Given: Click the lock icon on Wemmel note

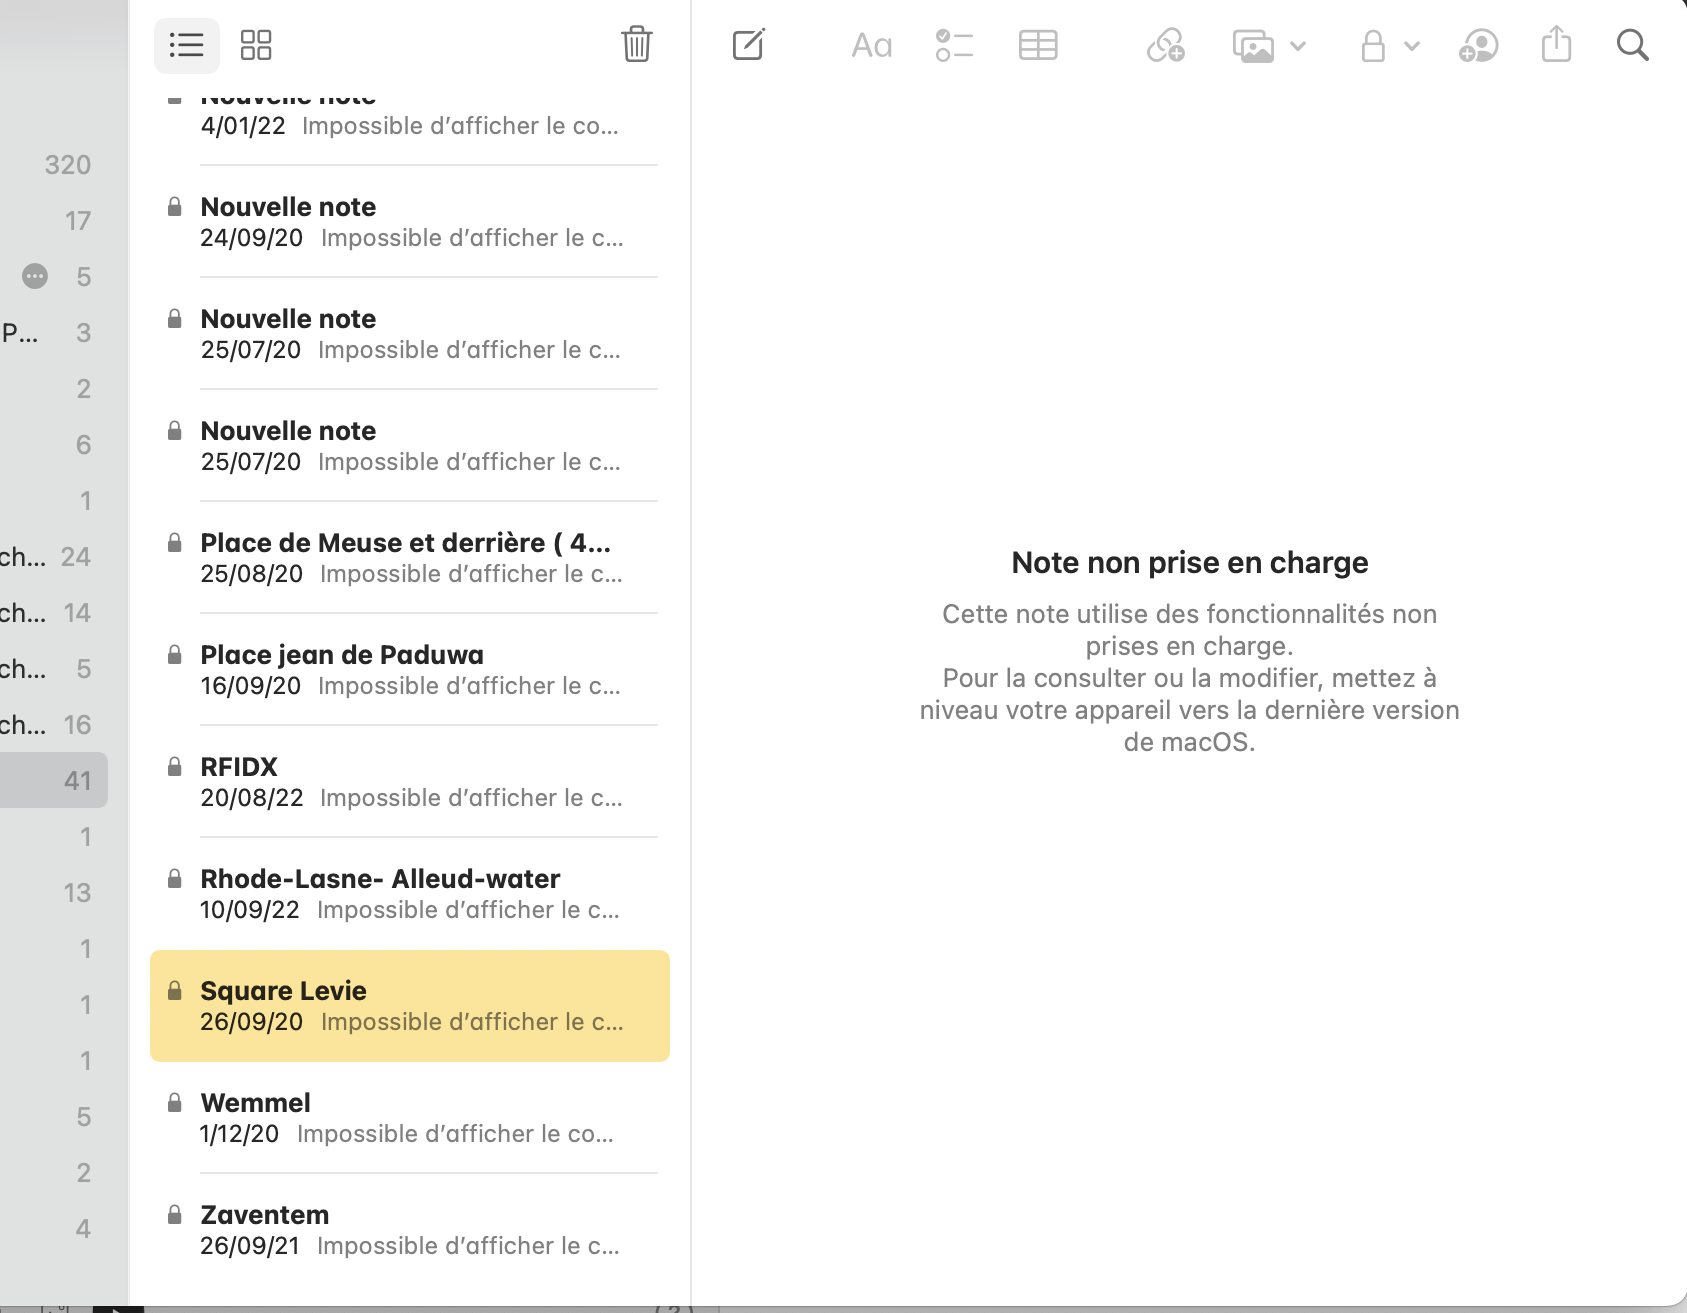Looking at the screenshot, I should (175, 1103).
